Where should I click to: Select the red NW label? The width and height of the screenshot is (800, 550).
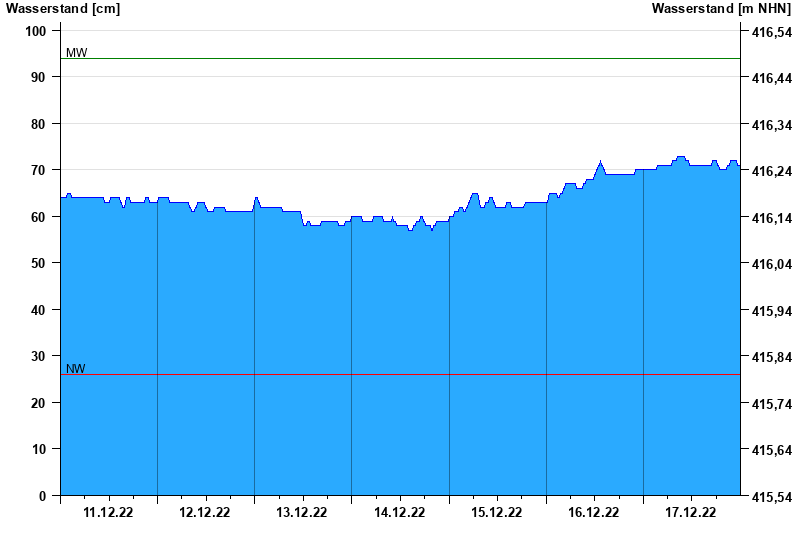coord(76,369)
